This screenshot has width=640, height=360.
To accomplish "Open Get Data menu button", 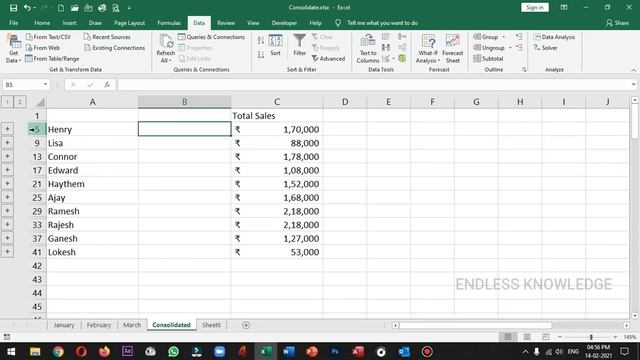I will tap(13, 49).
